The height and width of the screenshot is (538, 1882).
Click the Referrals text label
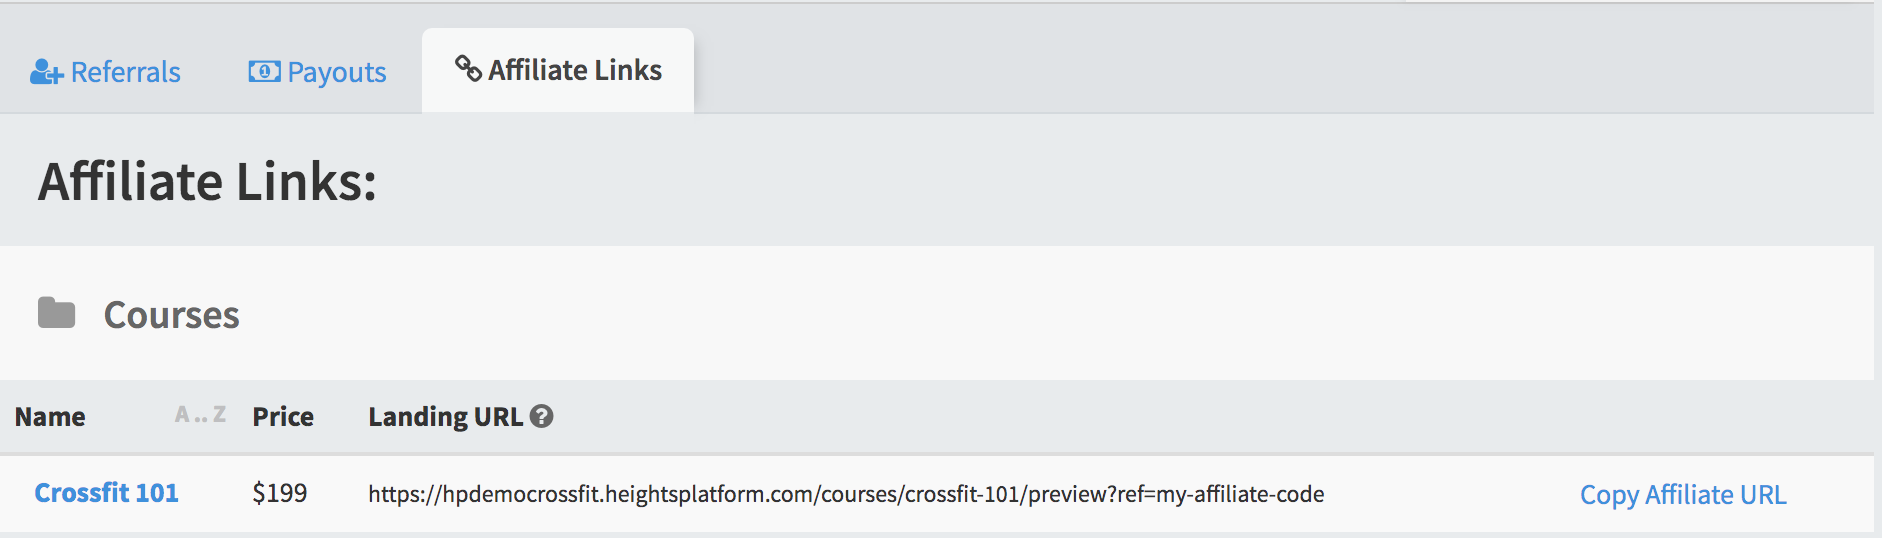pos(126,72)
